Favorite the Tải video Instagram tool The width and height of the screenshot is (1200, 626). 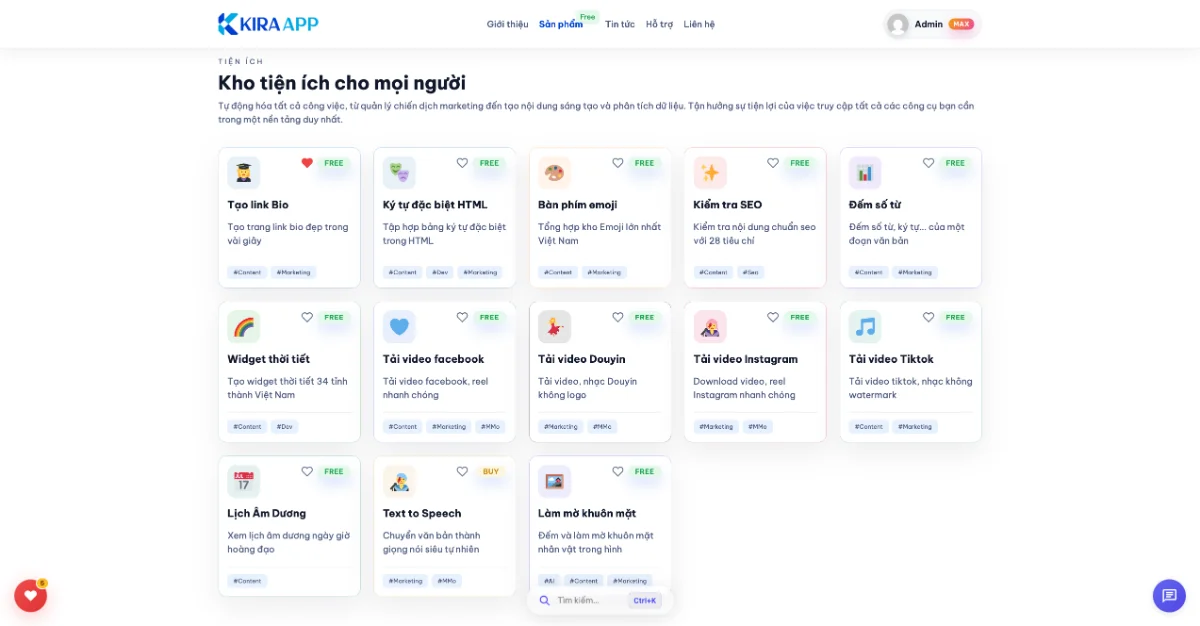[x=772, y=317]
